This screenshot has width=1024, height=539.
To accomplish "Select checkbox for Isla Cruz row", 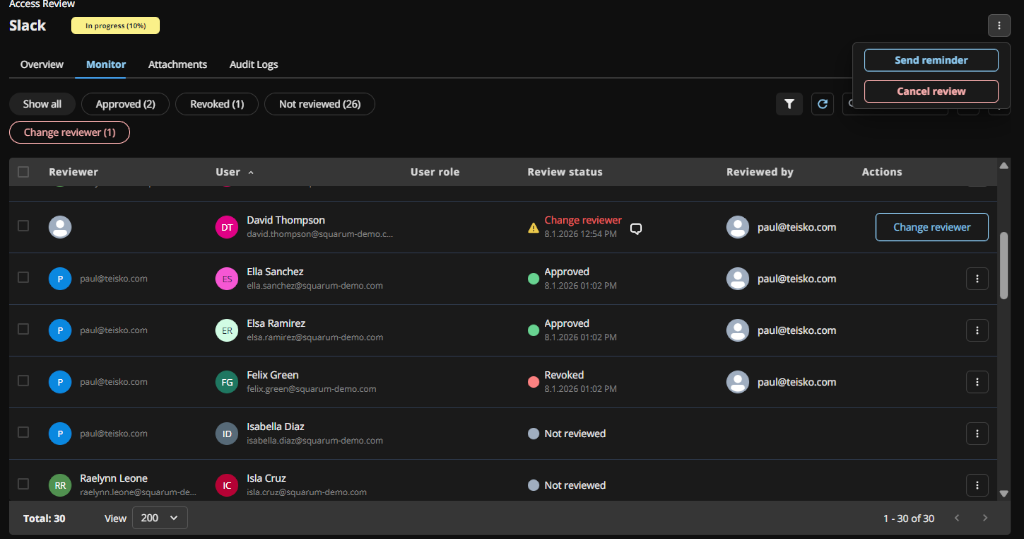I will pos(24,483).
